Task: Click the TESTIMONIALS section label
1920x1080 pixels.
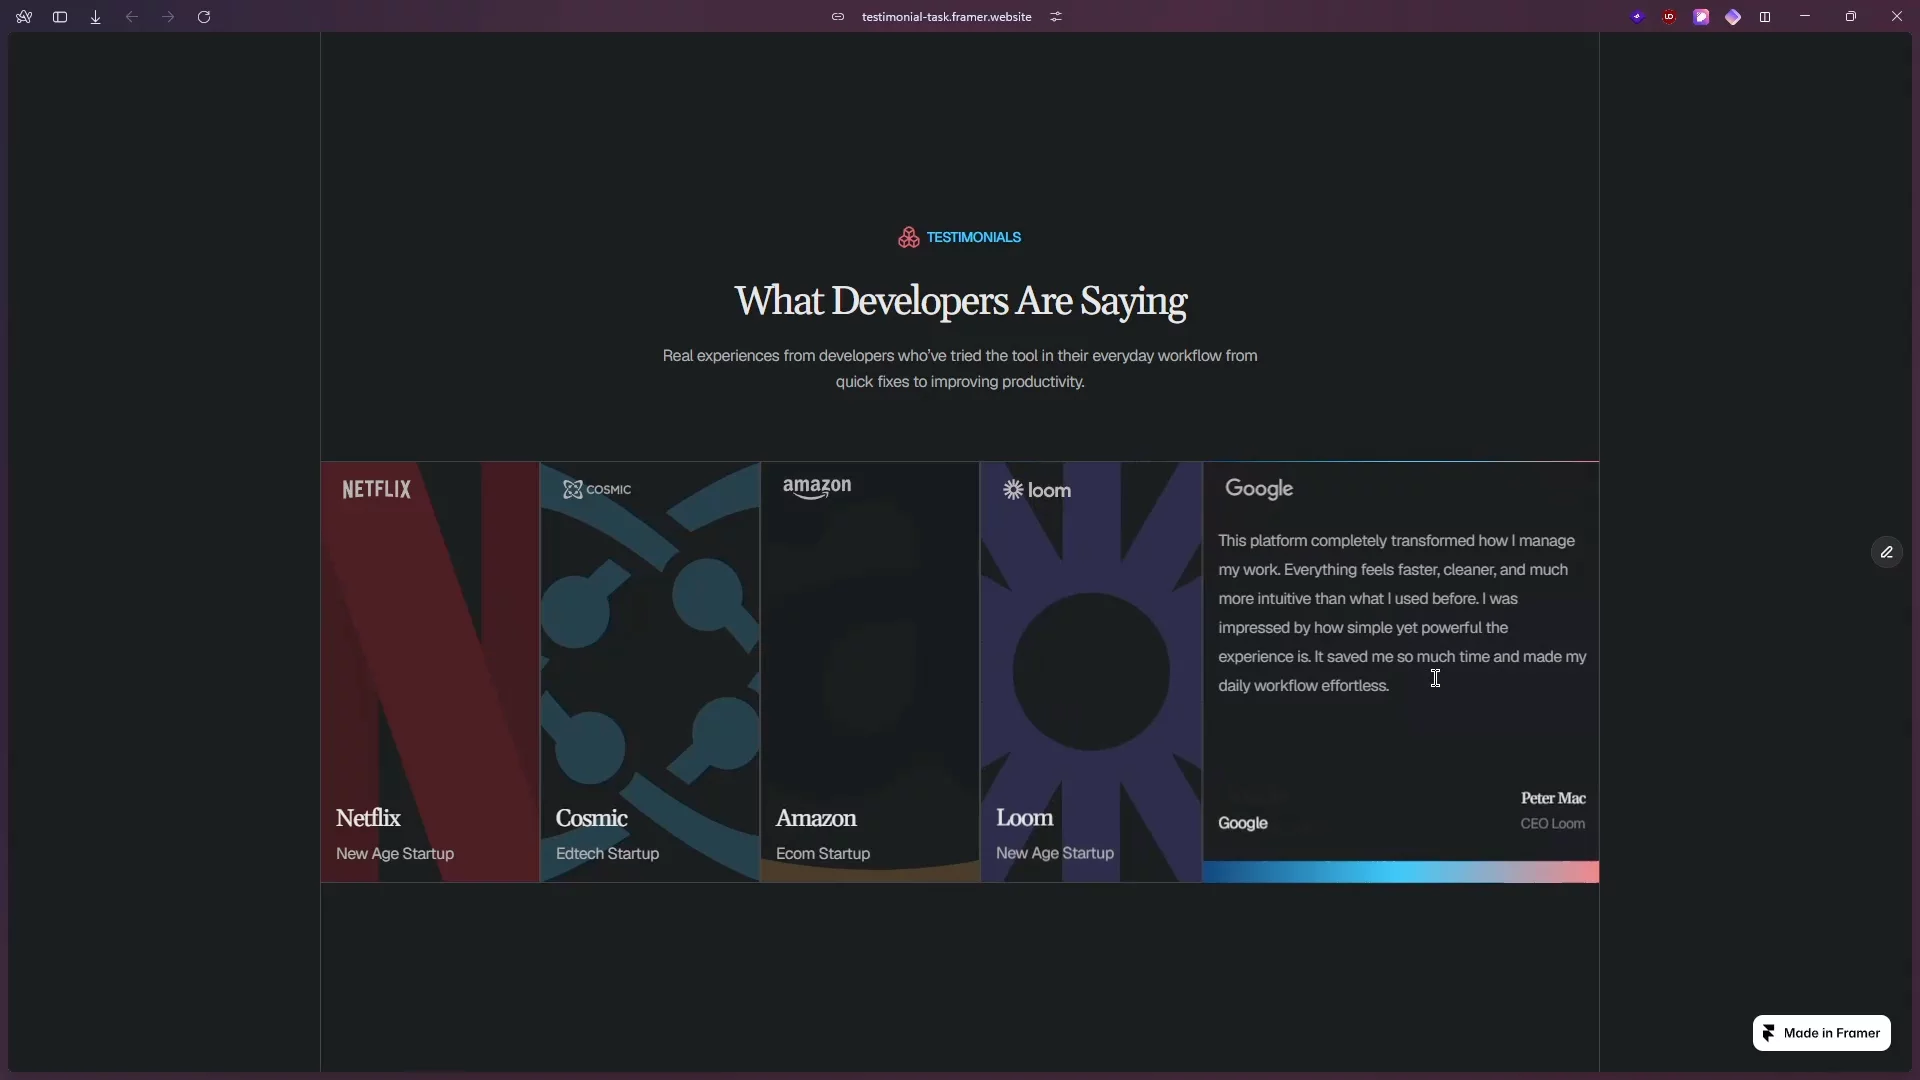Action: [x=973, y=237]
